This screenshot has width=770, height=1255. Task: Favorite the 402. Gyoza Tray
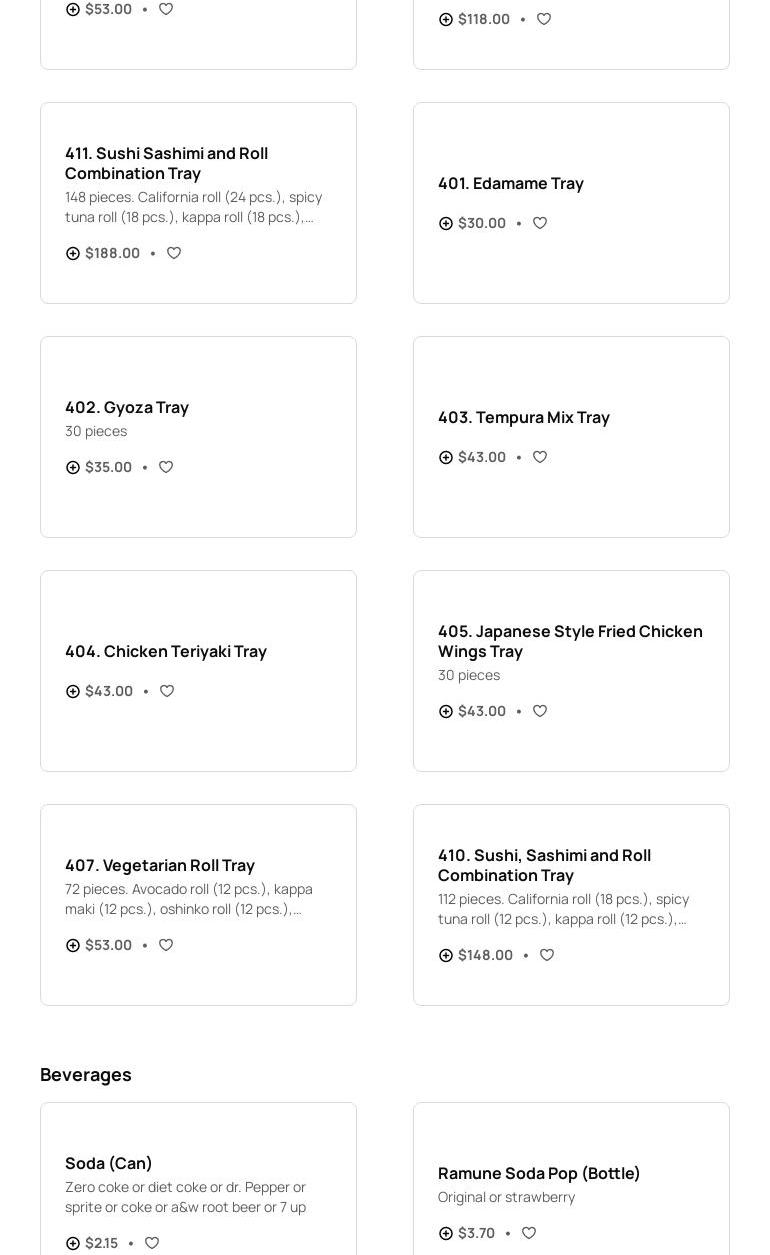[x=166, y=467]
